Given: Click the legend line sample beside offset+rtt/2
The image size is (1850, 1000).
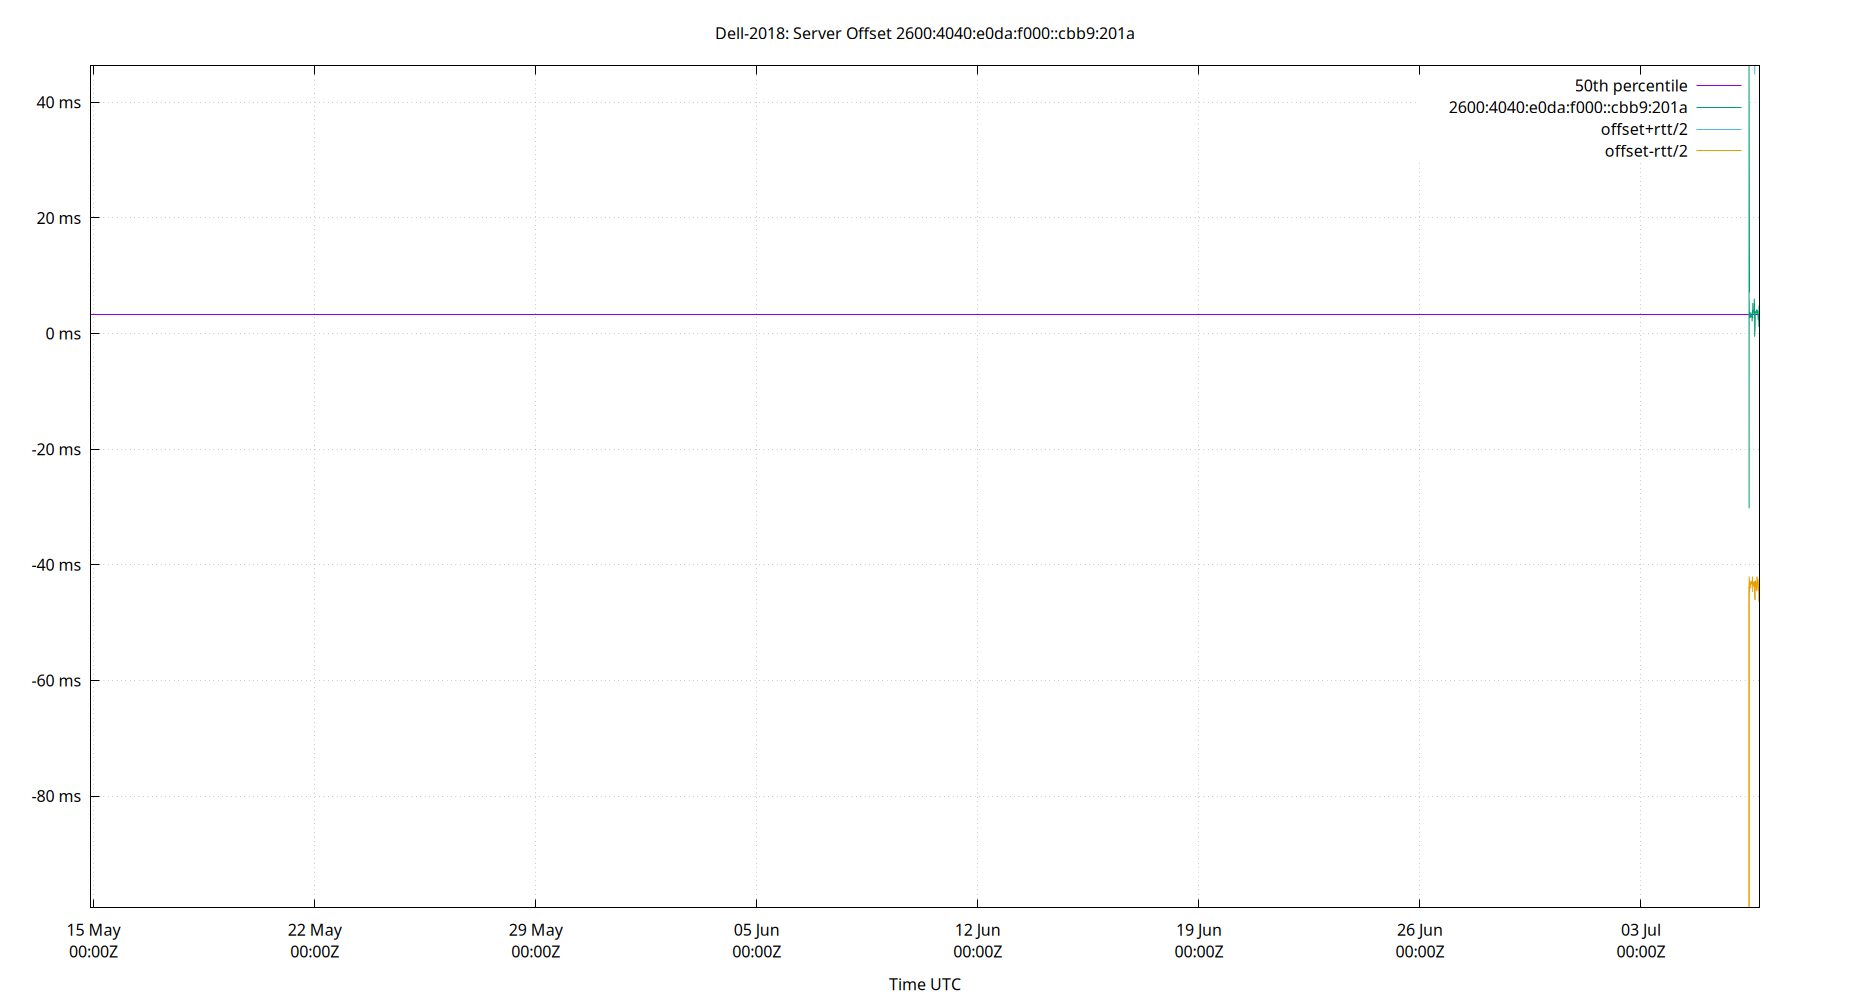Looking at the screenshot, I should 1717,129.
